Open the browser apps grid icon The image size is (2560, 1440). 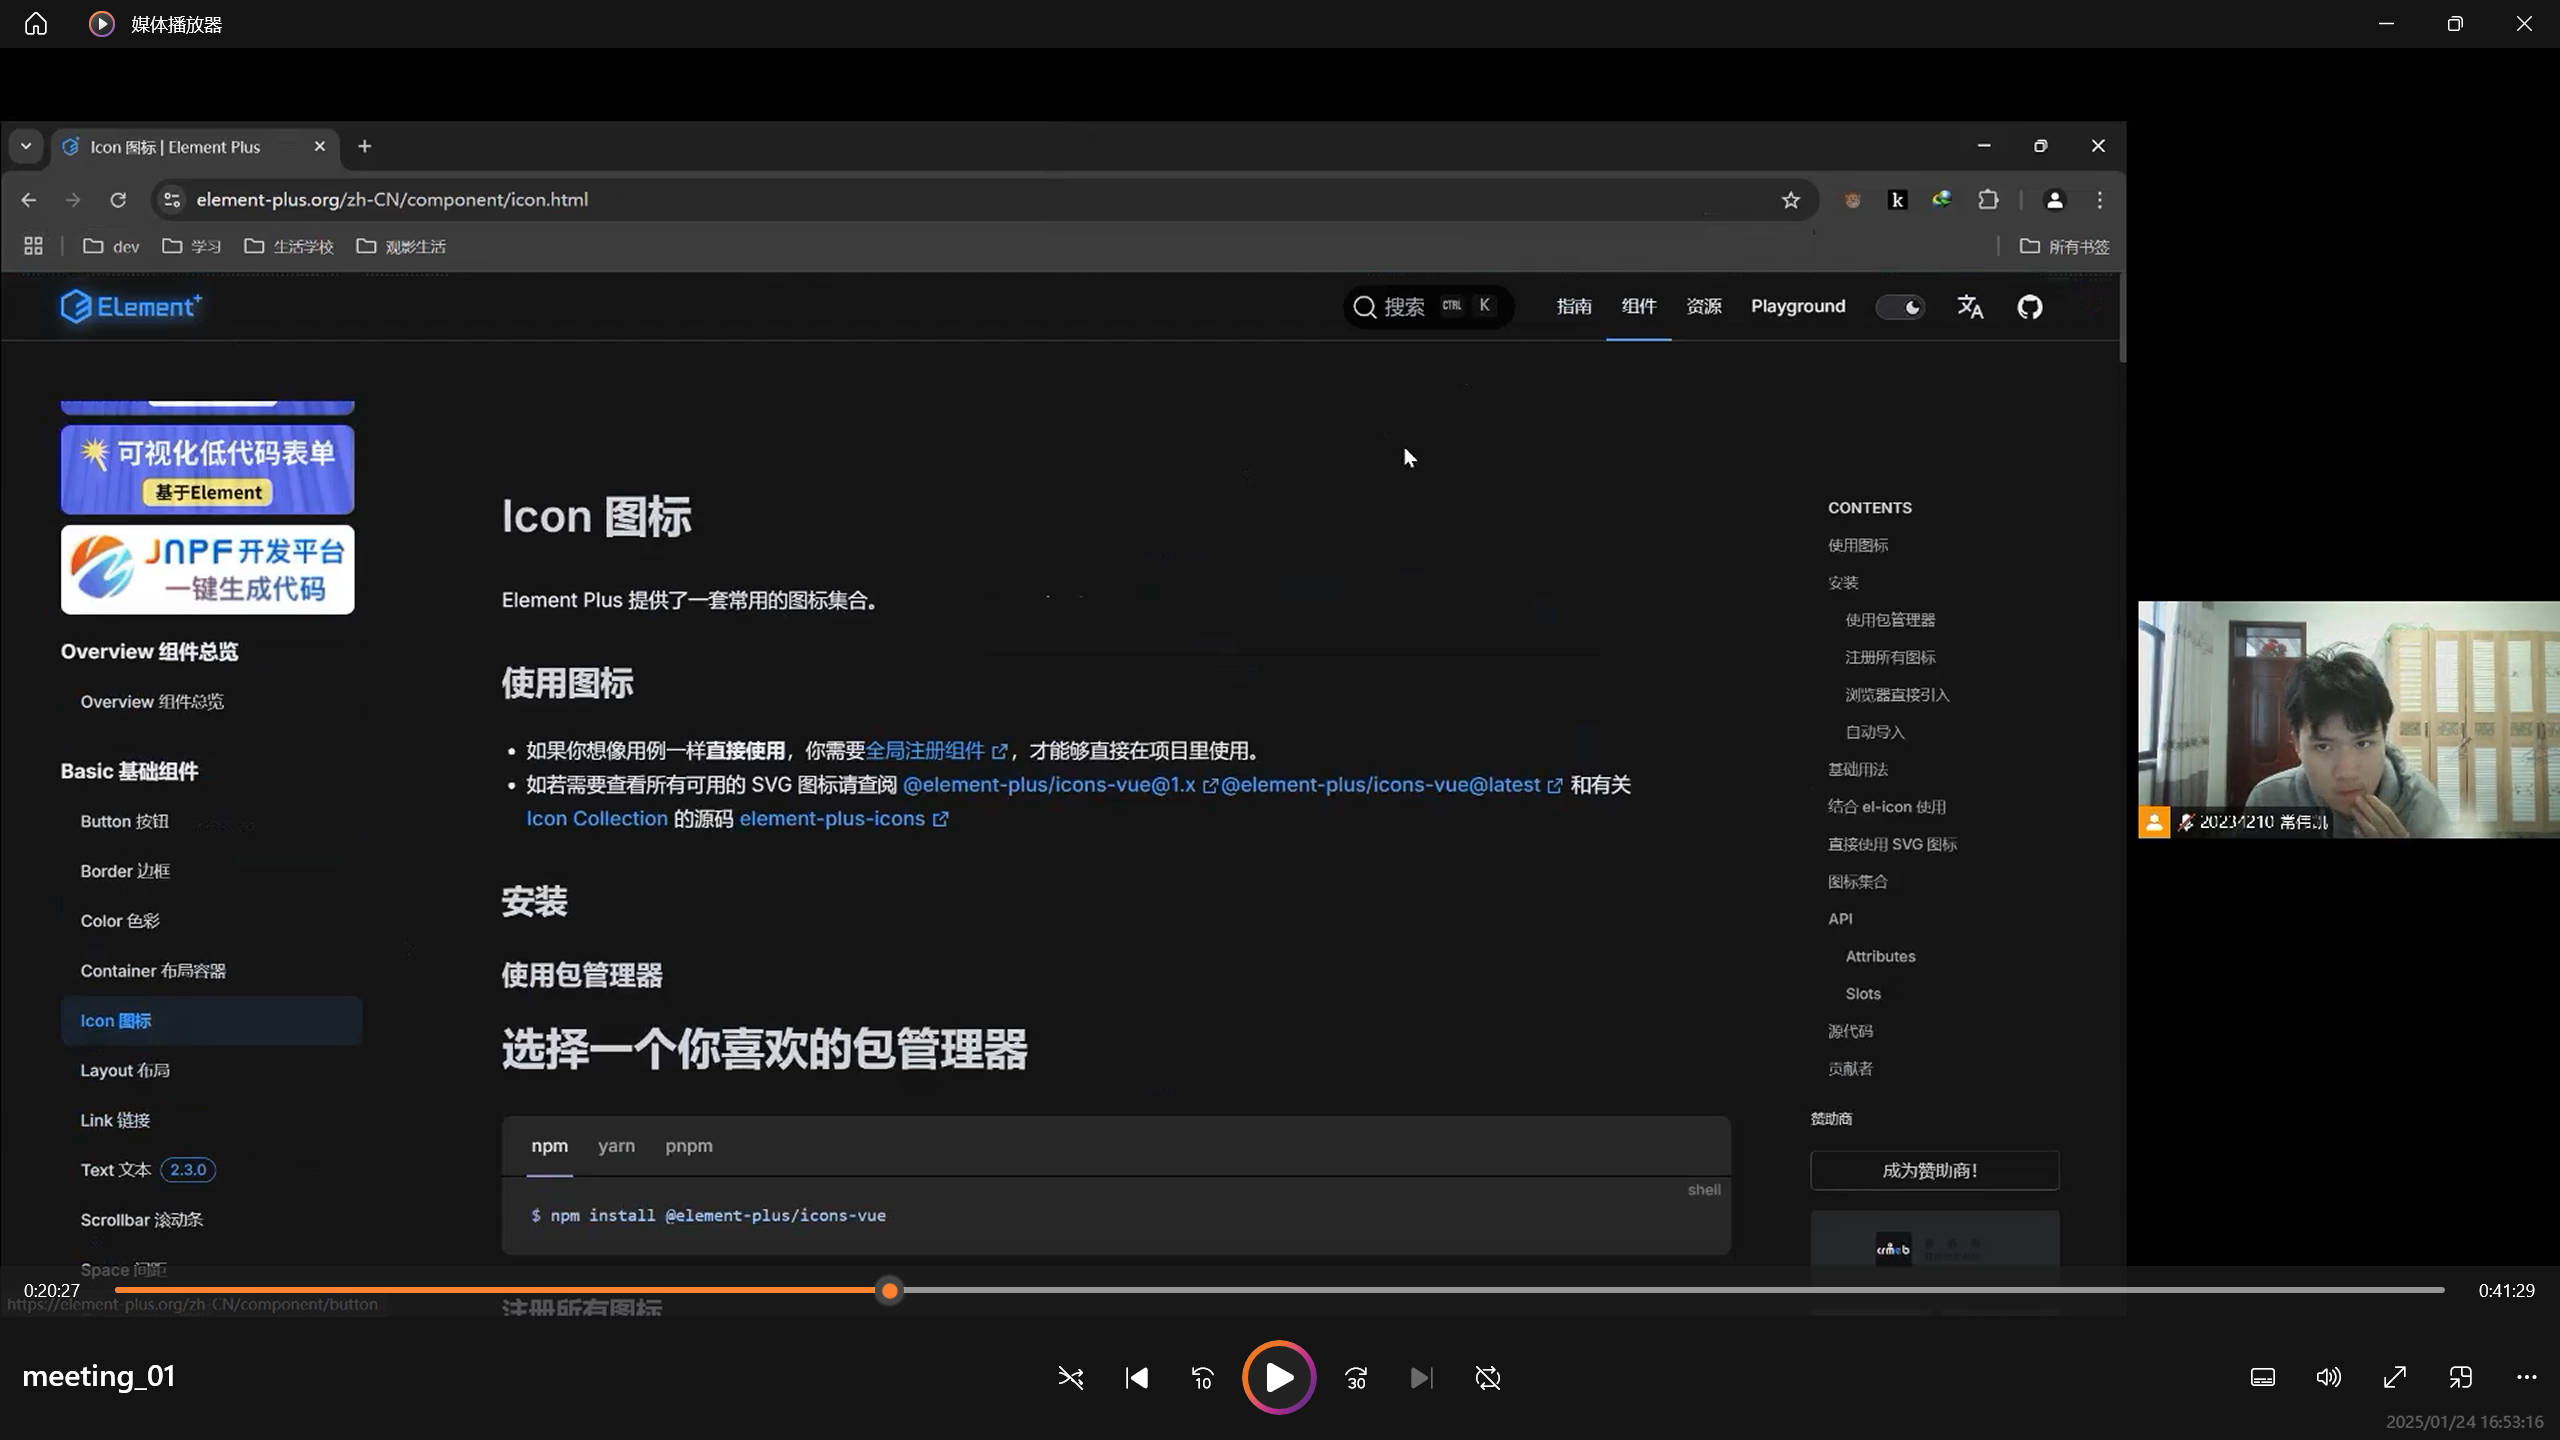33,246
